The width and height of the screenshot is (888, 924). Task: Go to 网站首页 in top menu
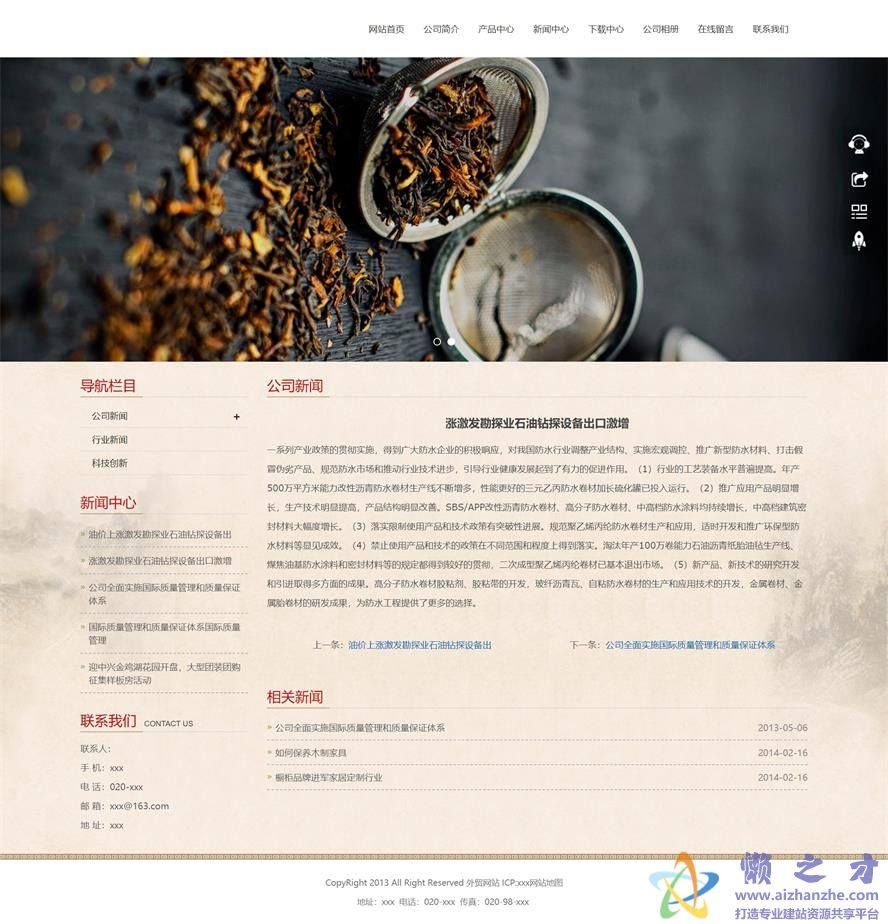point(386,29)
